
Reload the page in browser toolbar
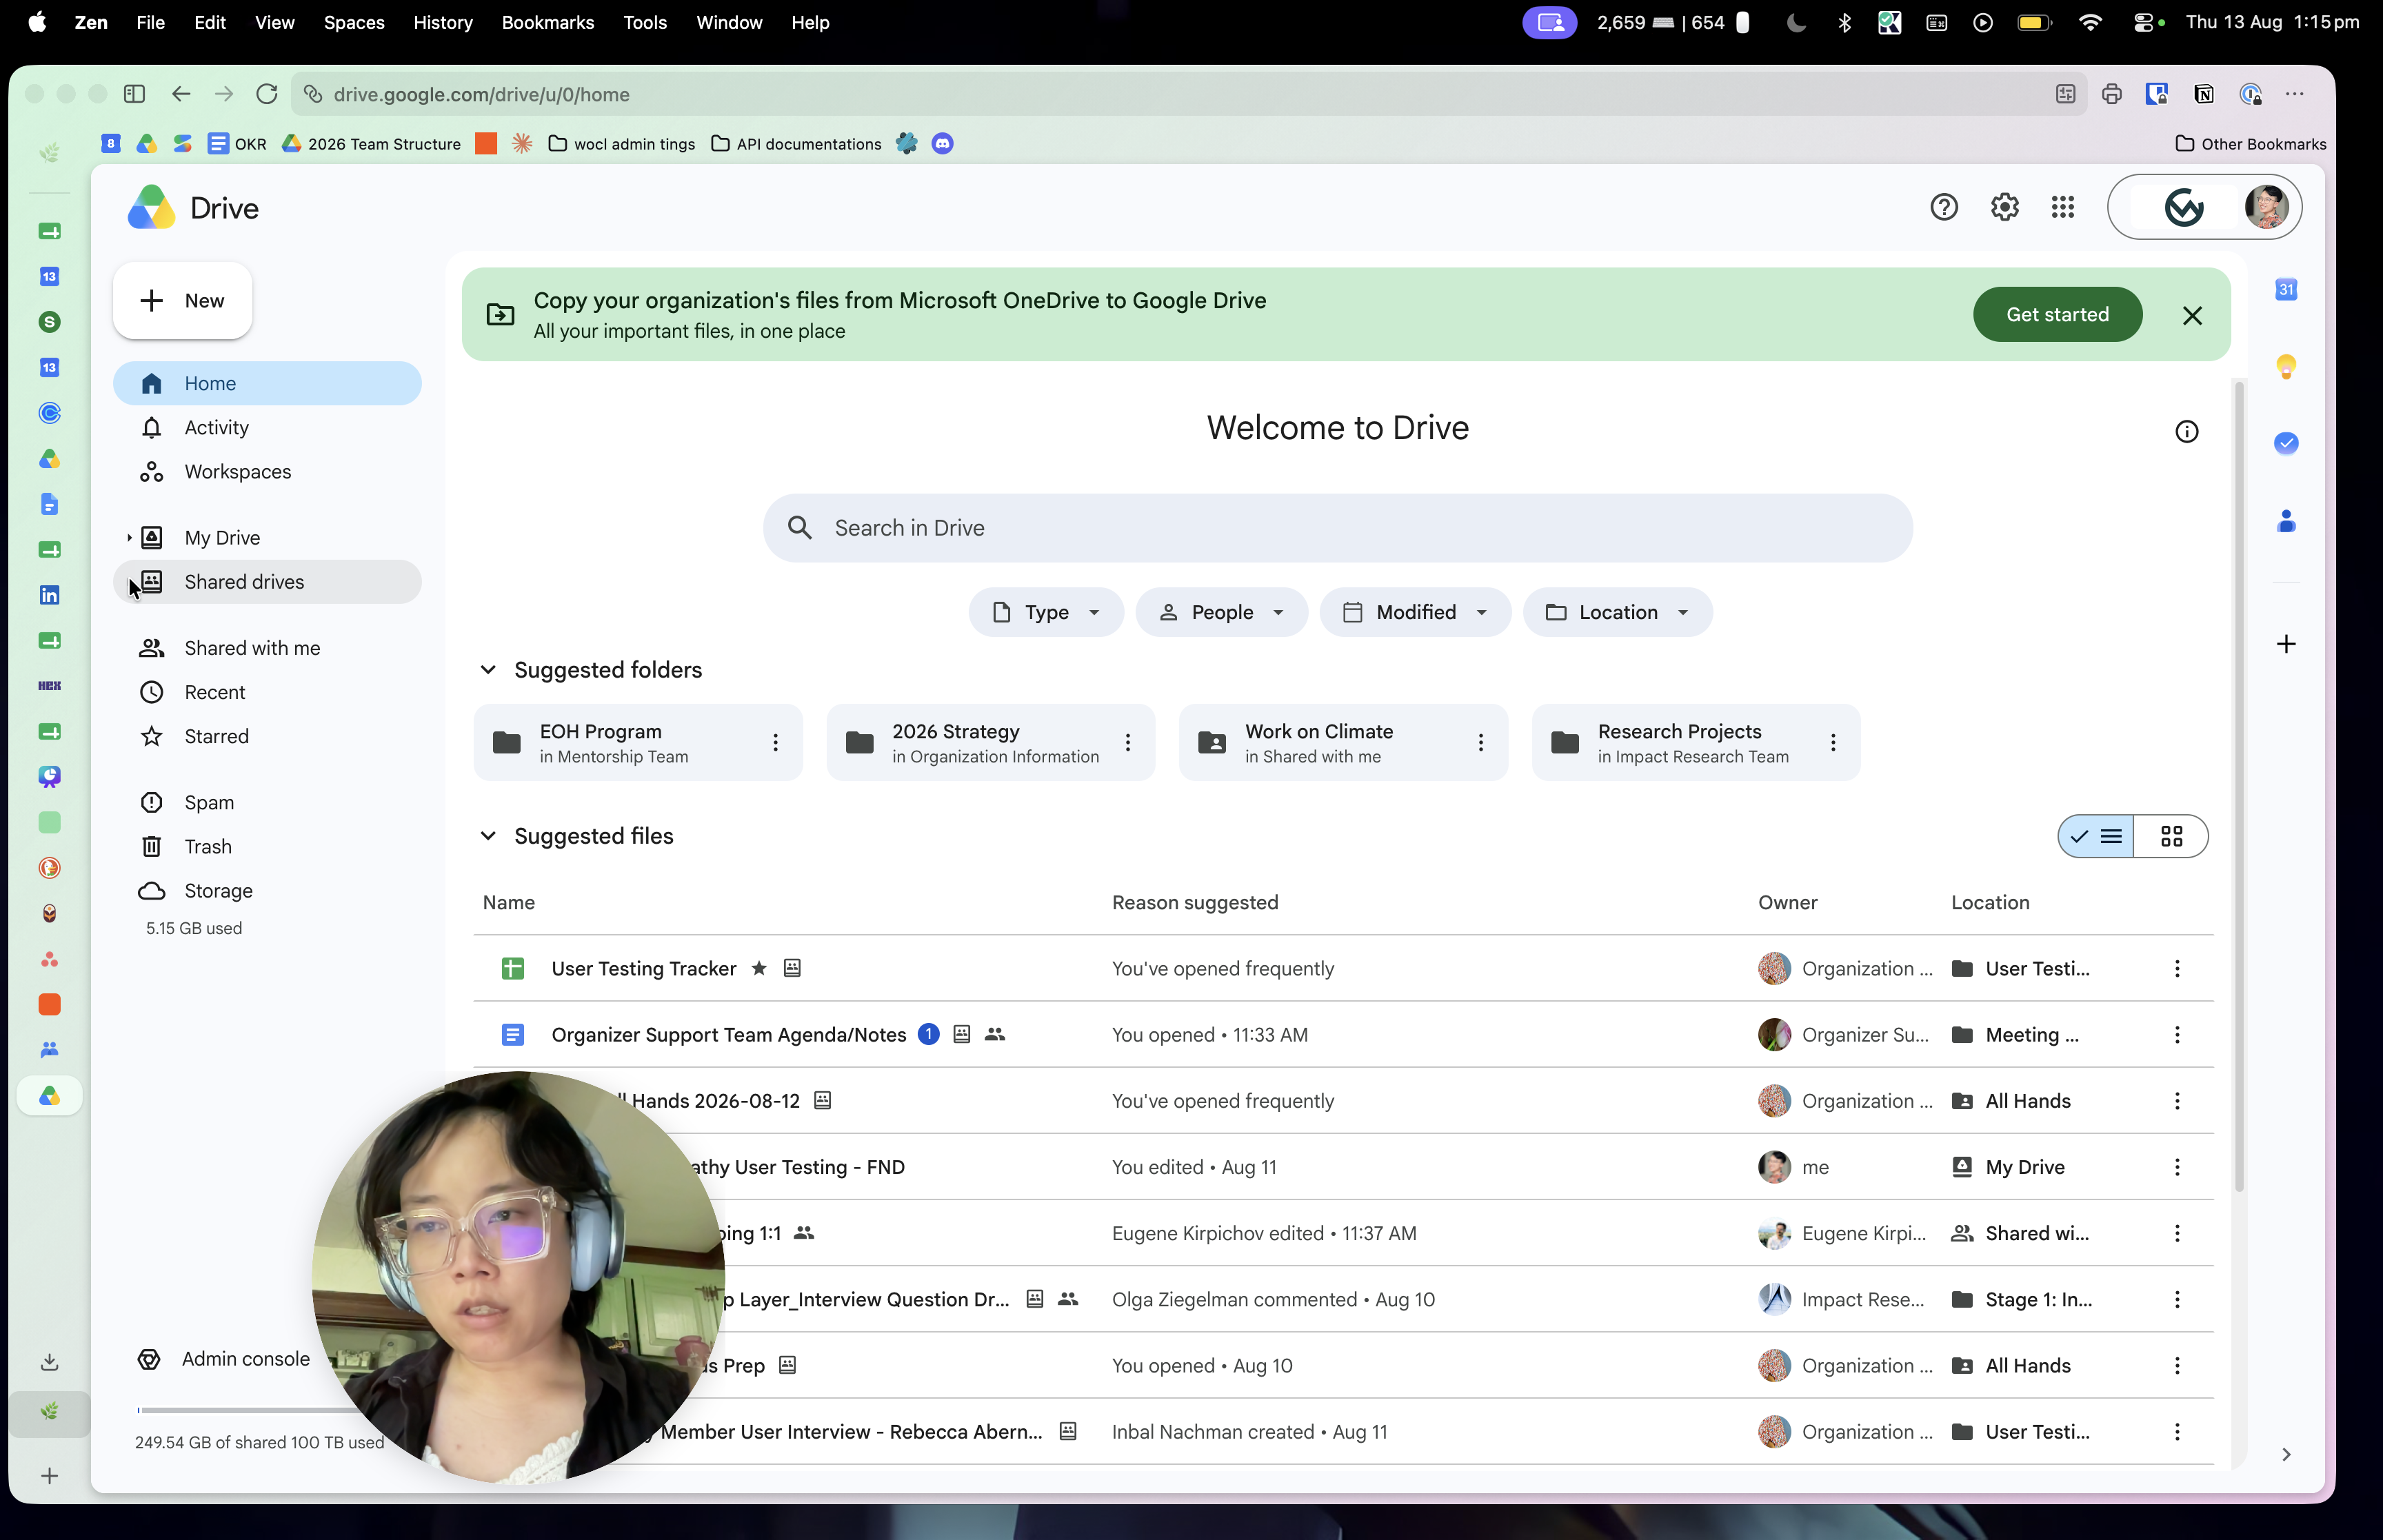(x=266, y=94)
